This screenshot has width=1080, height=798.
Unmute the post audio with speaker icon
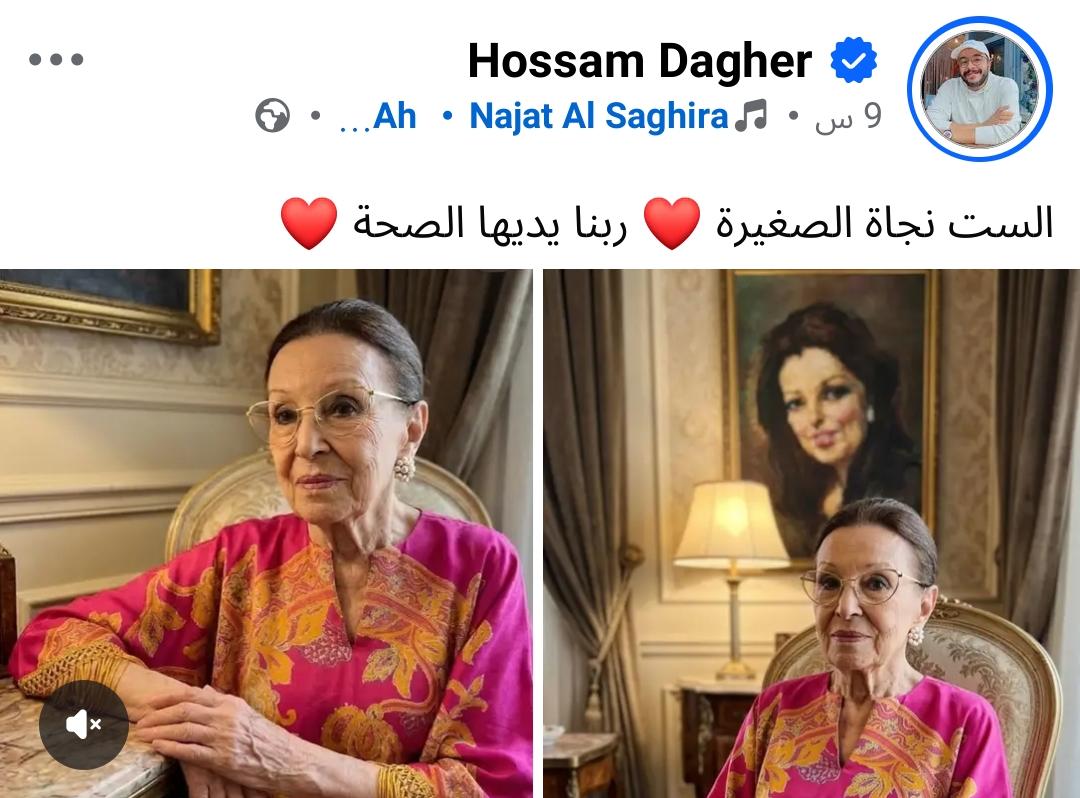pyautogui.click(x=83, y=724)
